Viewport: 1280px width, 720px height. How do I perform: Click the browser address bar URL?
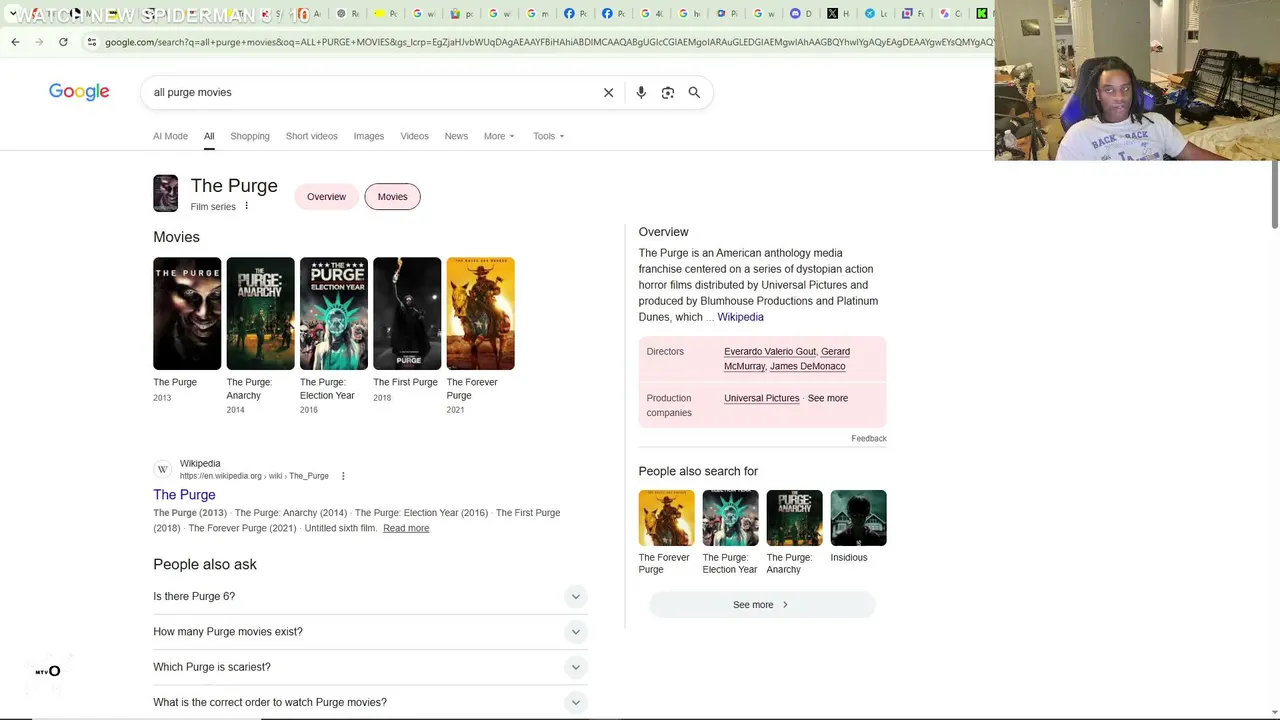(548, 42)
